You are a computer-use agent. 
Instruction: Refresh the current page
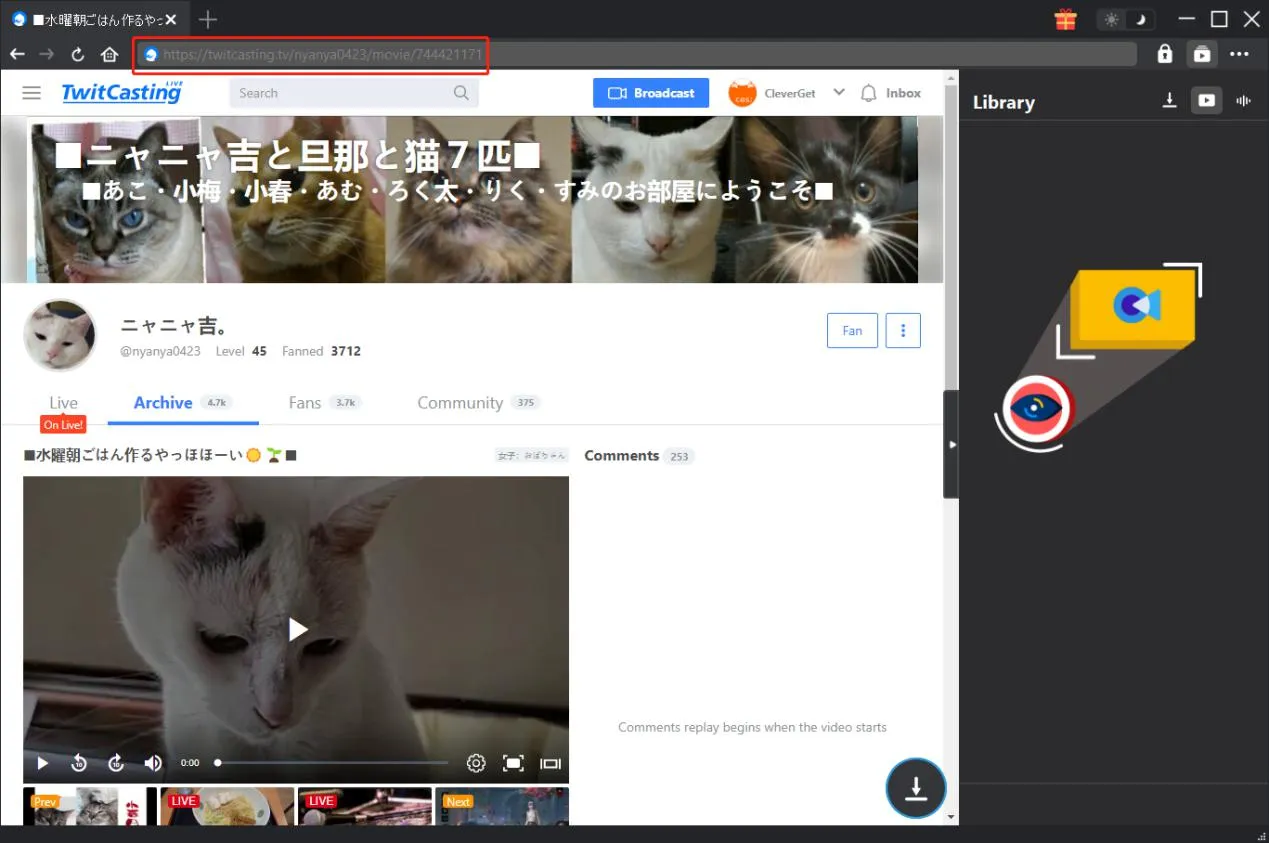click(x=78, y=54)
